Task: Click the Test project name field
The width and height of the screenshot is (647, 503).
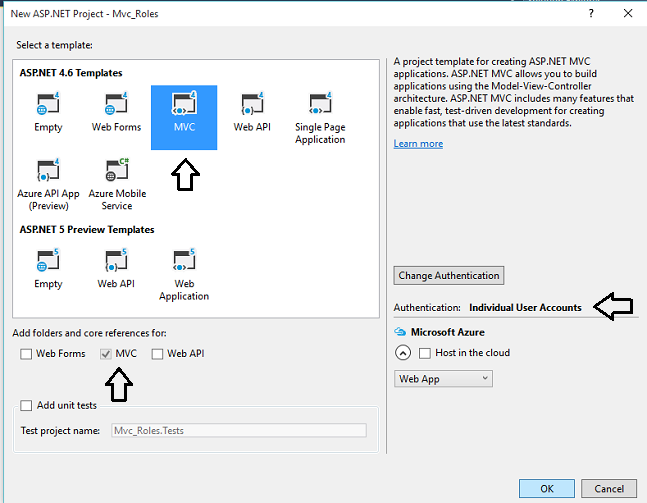Action: pyautogui.click(x=239, y=430)
